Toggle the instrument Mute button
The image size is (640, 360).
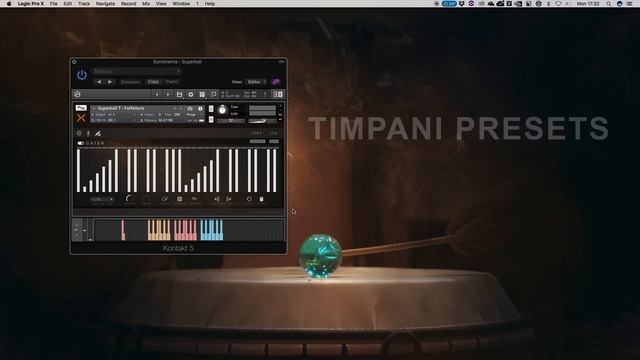click(x=211, y=119)
